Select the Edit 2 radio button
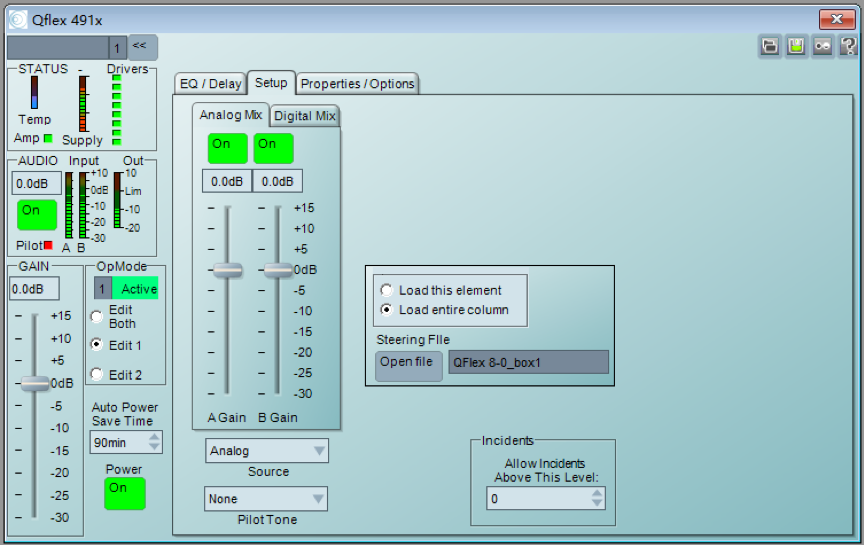Screen dimensions: 864x545 (97, 374)
